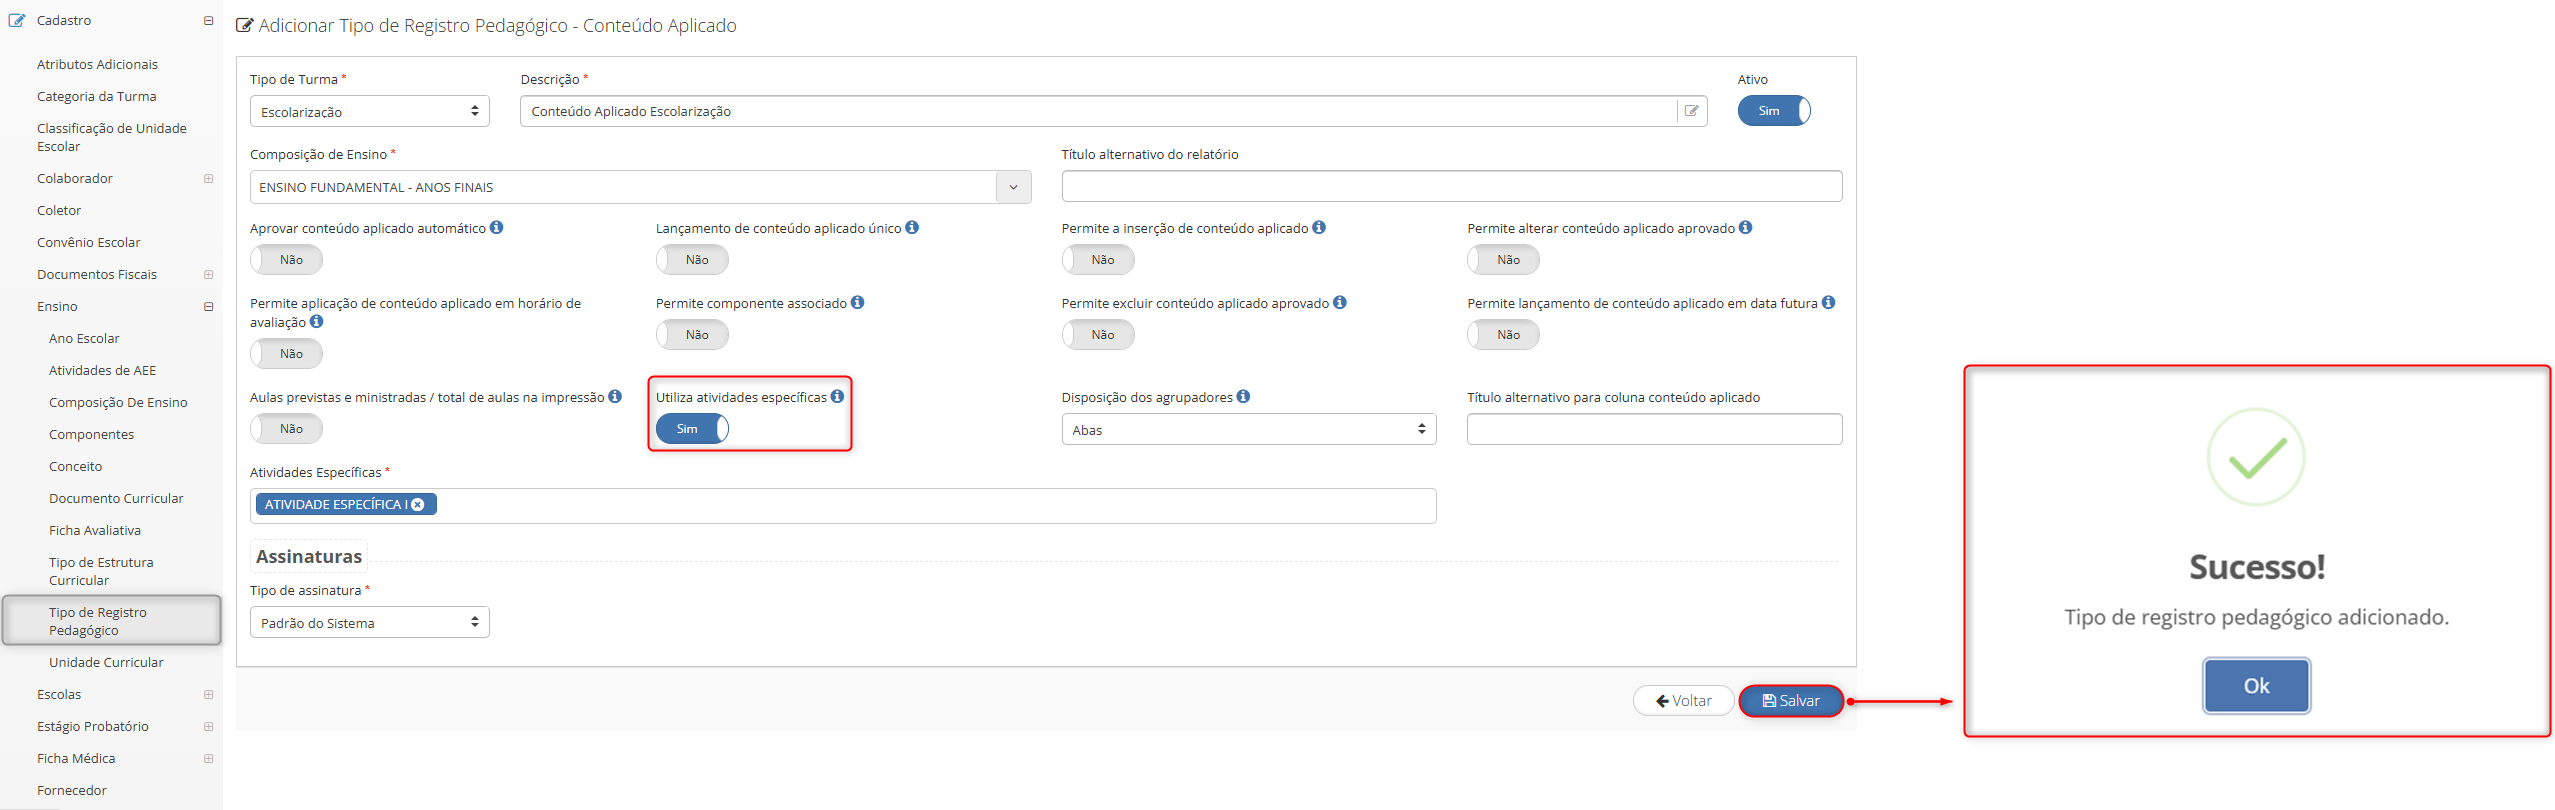Open the Tipo de Turma dropdown
This screenshot has width=2555, height=810.
369,112
